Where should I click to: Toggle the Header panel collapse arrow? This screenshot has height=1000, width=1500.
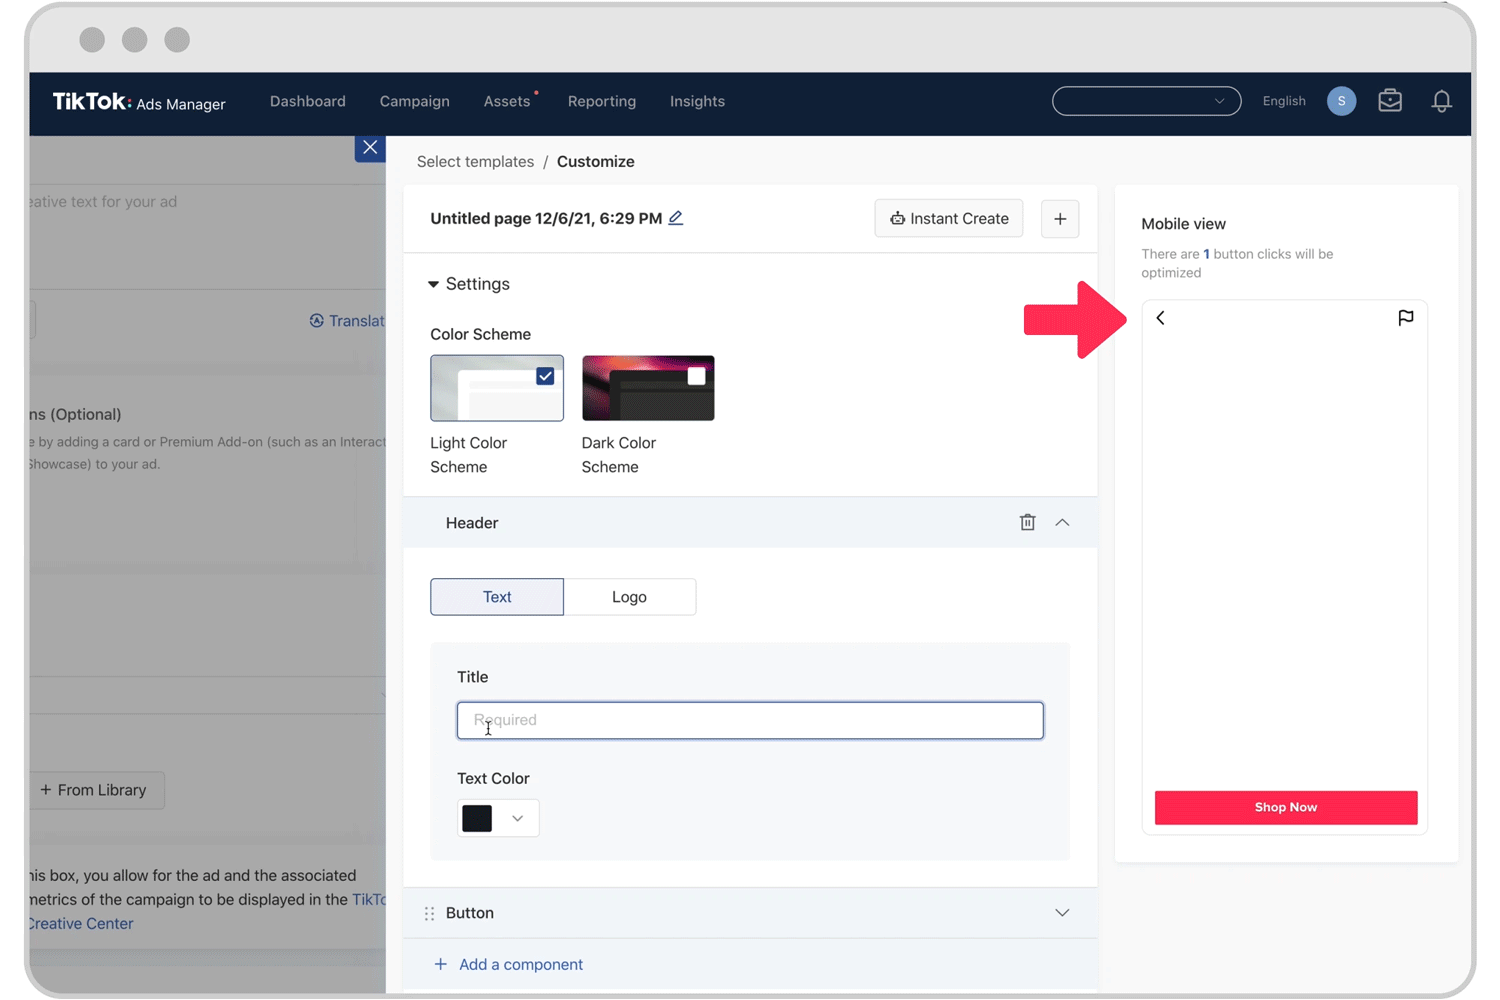[1062, 522]
